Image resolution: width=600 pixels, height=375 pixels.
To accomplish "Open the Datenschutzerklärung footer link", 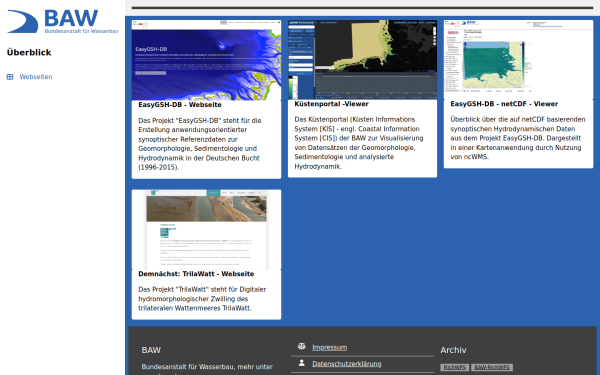I will coord(347,364).
